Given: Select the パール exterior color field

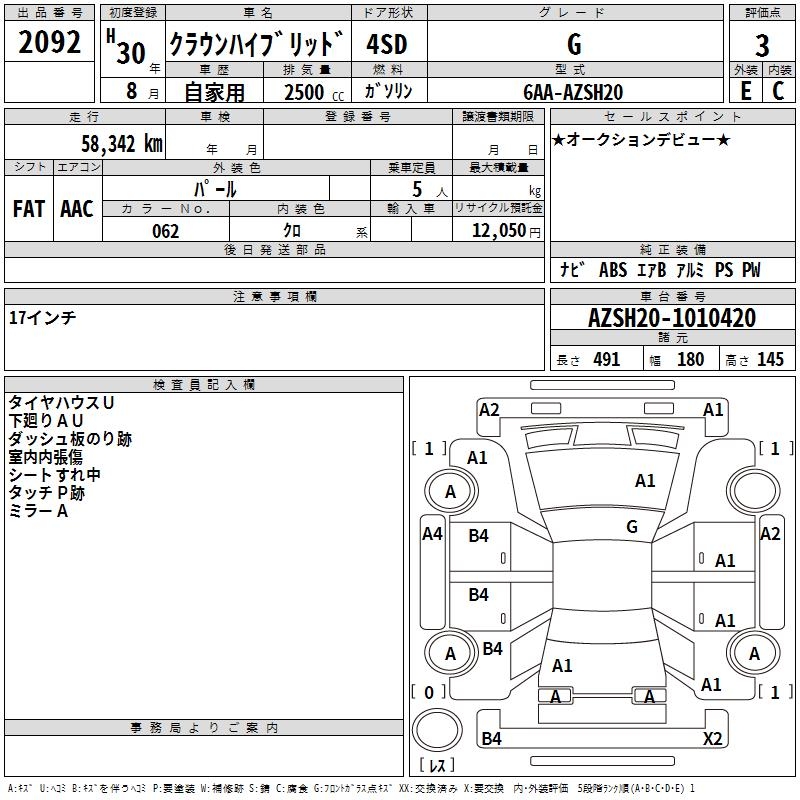Looking at the screenshot, I should 215,188.
